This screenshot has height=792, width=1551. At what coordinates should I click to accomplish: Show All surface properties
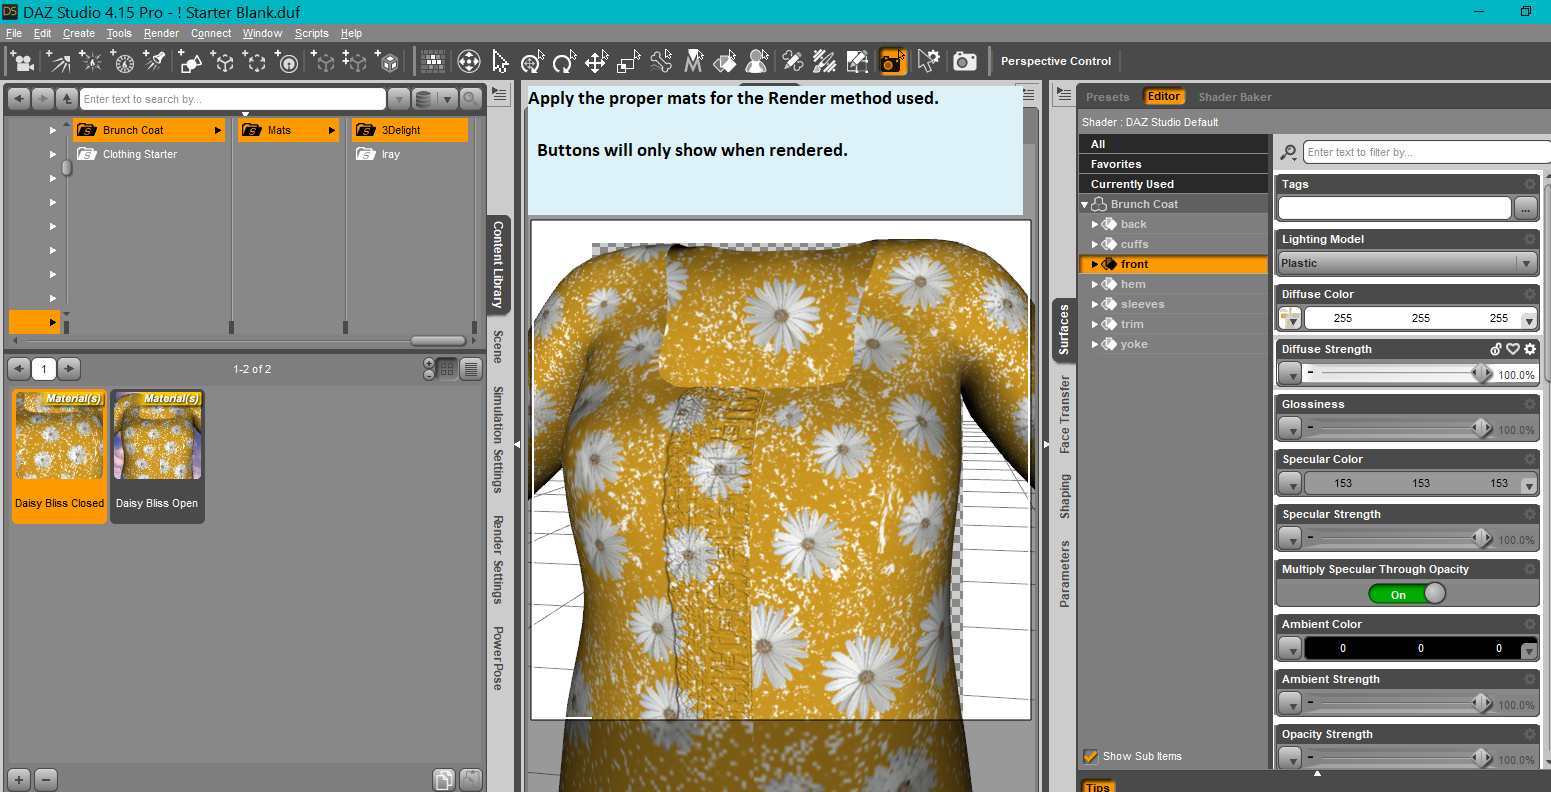(1173, 144)
